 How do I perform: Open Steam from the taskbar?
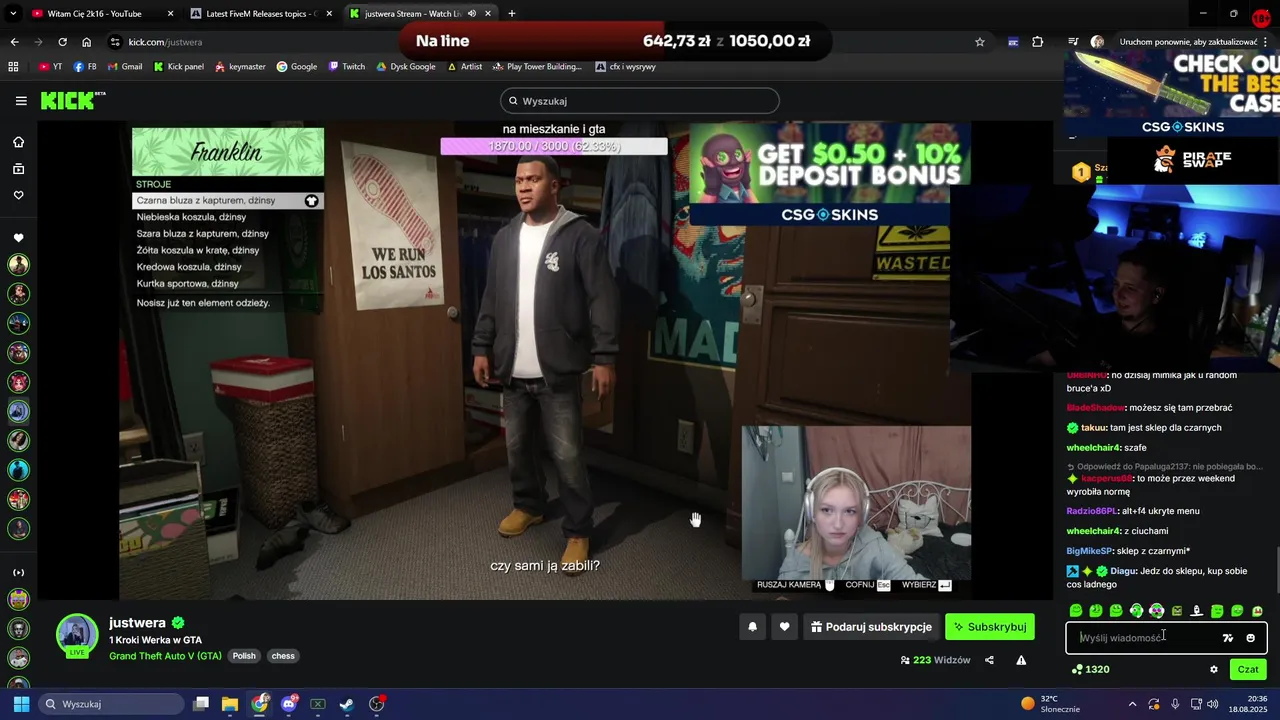pyautogui.click(x=347, y=704)
